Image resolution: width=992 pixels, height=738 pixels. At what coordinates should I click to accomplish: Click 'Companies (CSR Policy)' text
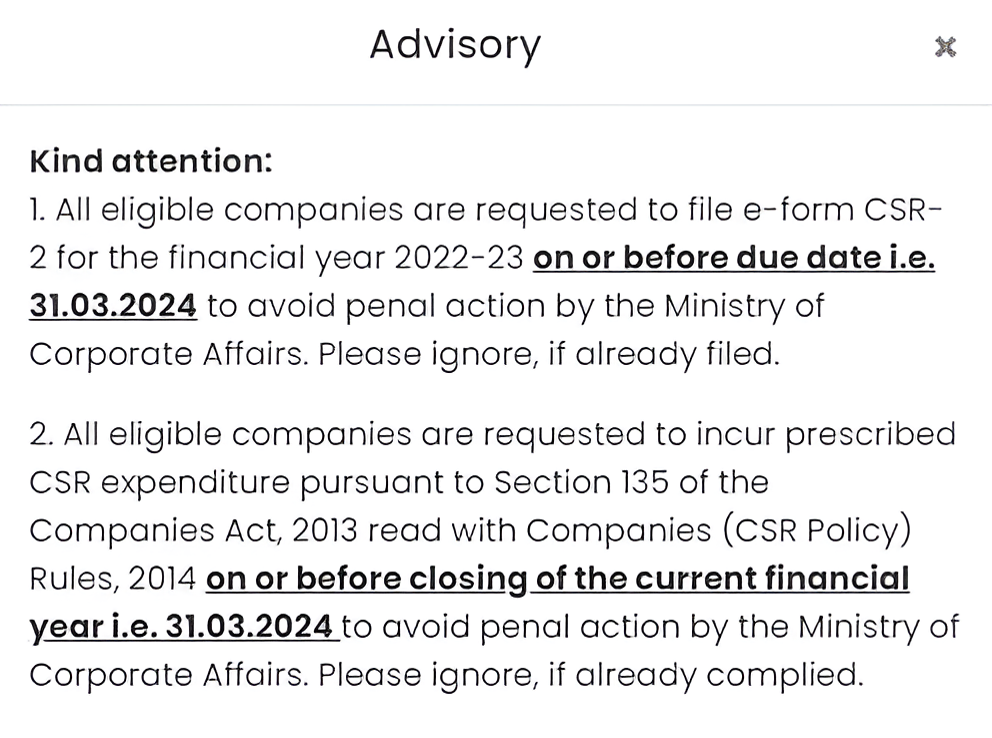pyautogui.click(x=719, y=530)
